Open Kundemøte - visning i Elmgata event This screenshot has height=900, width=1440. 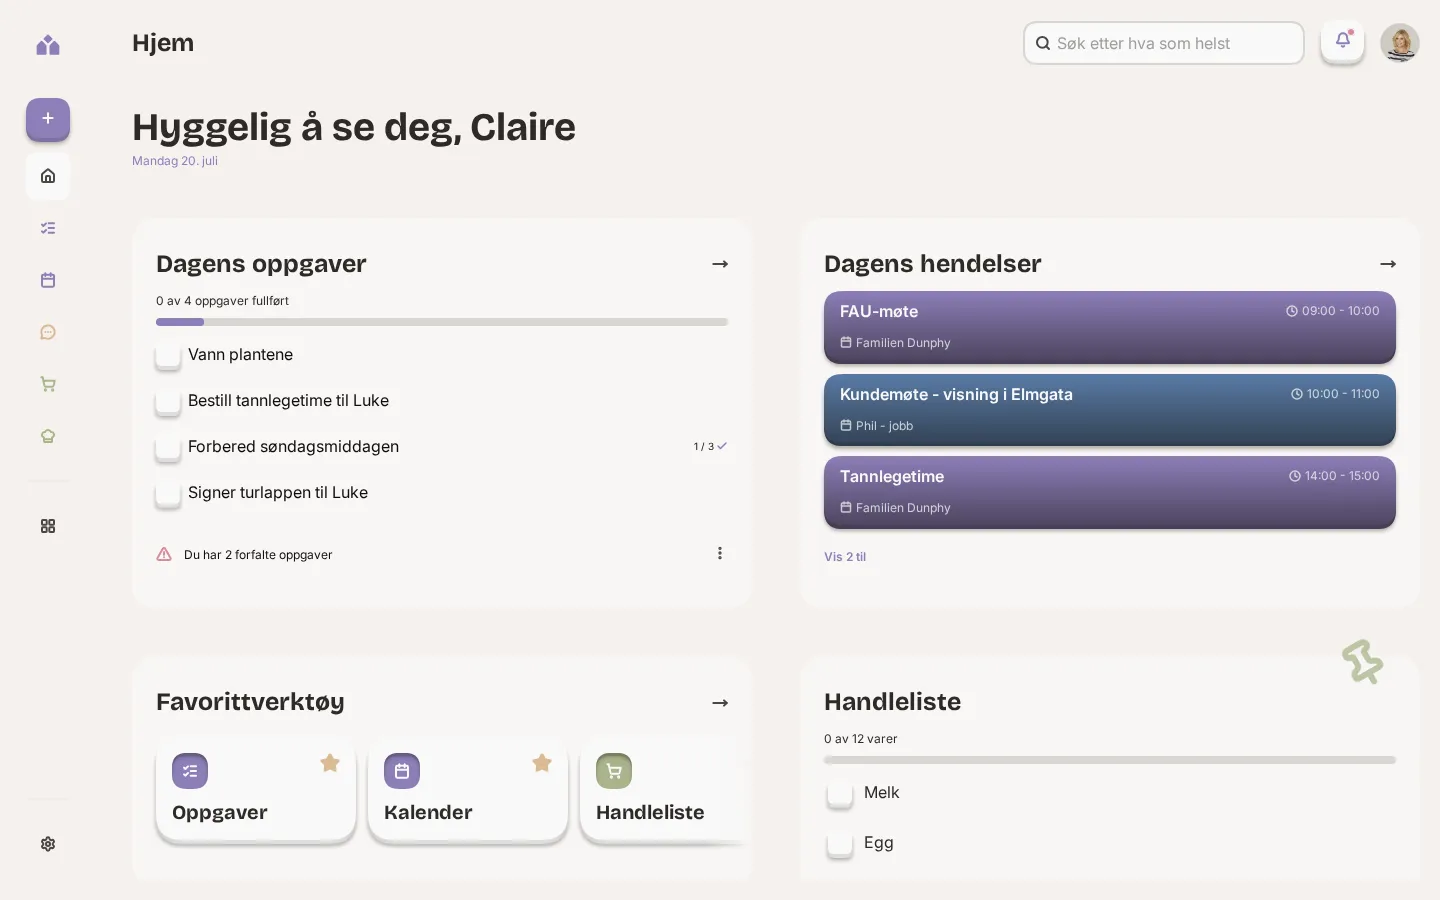(1110, 410)
